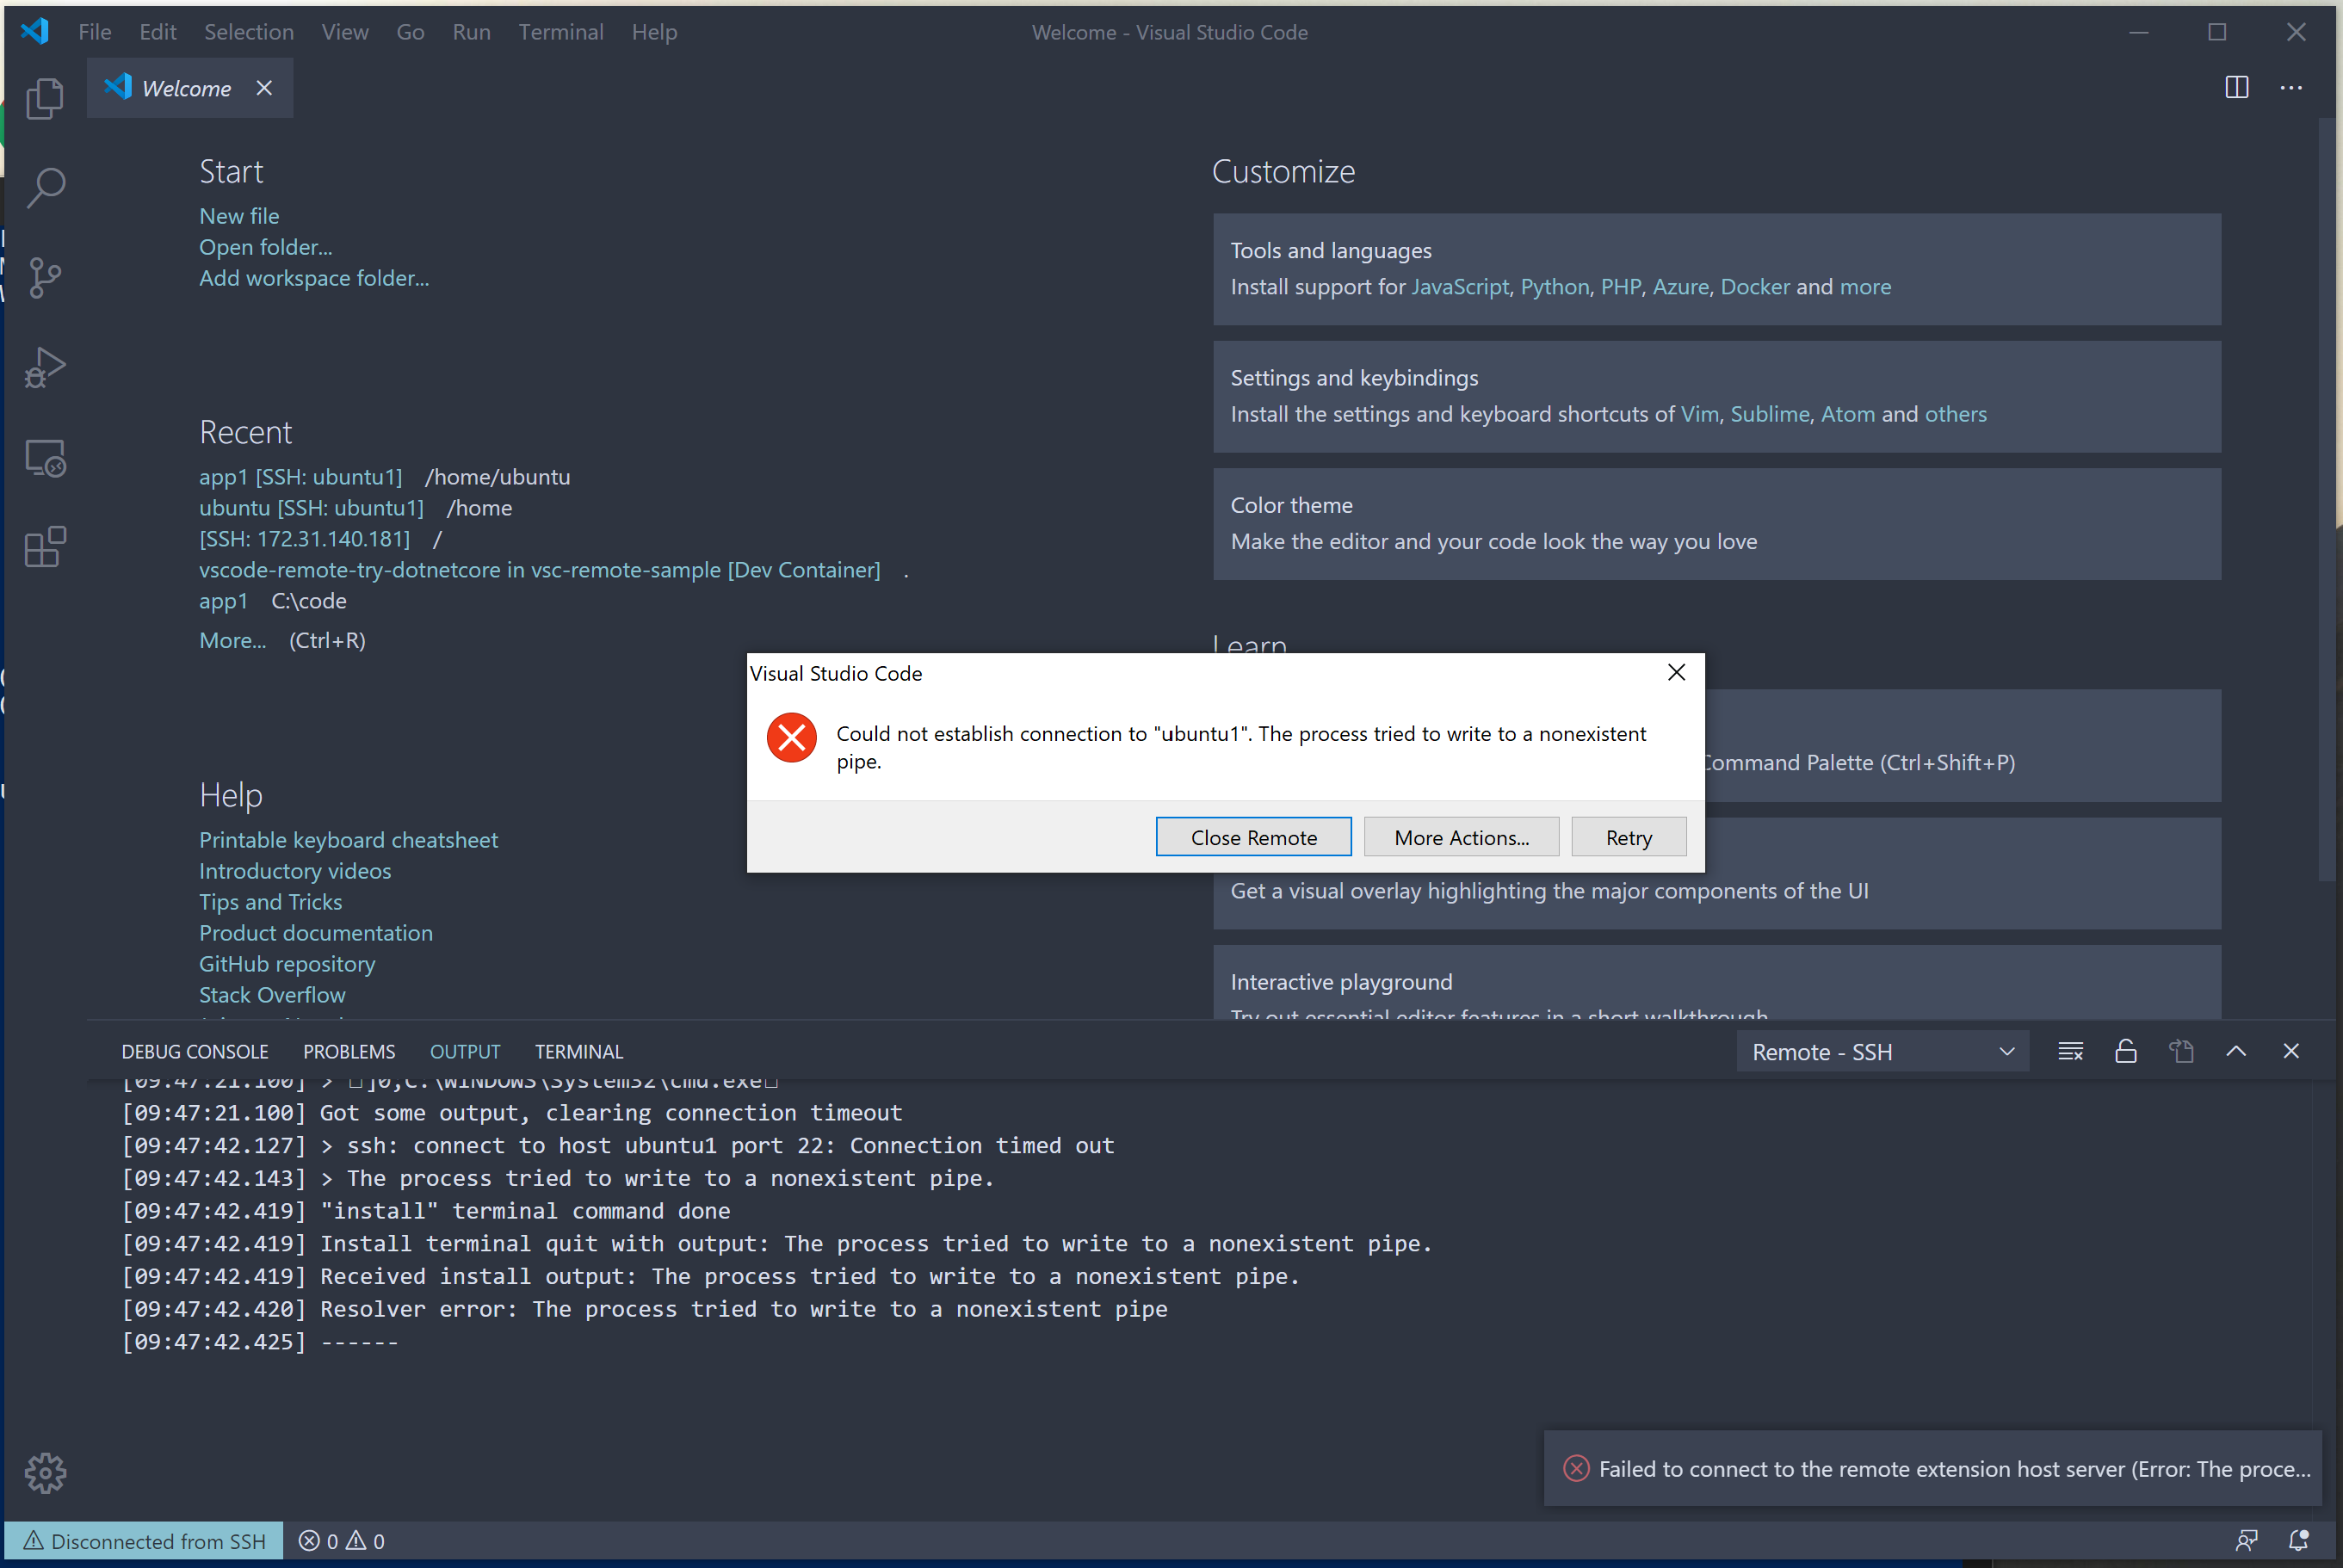
Task: Select the Search icon in activity bar
Action: coord(45,187)
